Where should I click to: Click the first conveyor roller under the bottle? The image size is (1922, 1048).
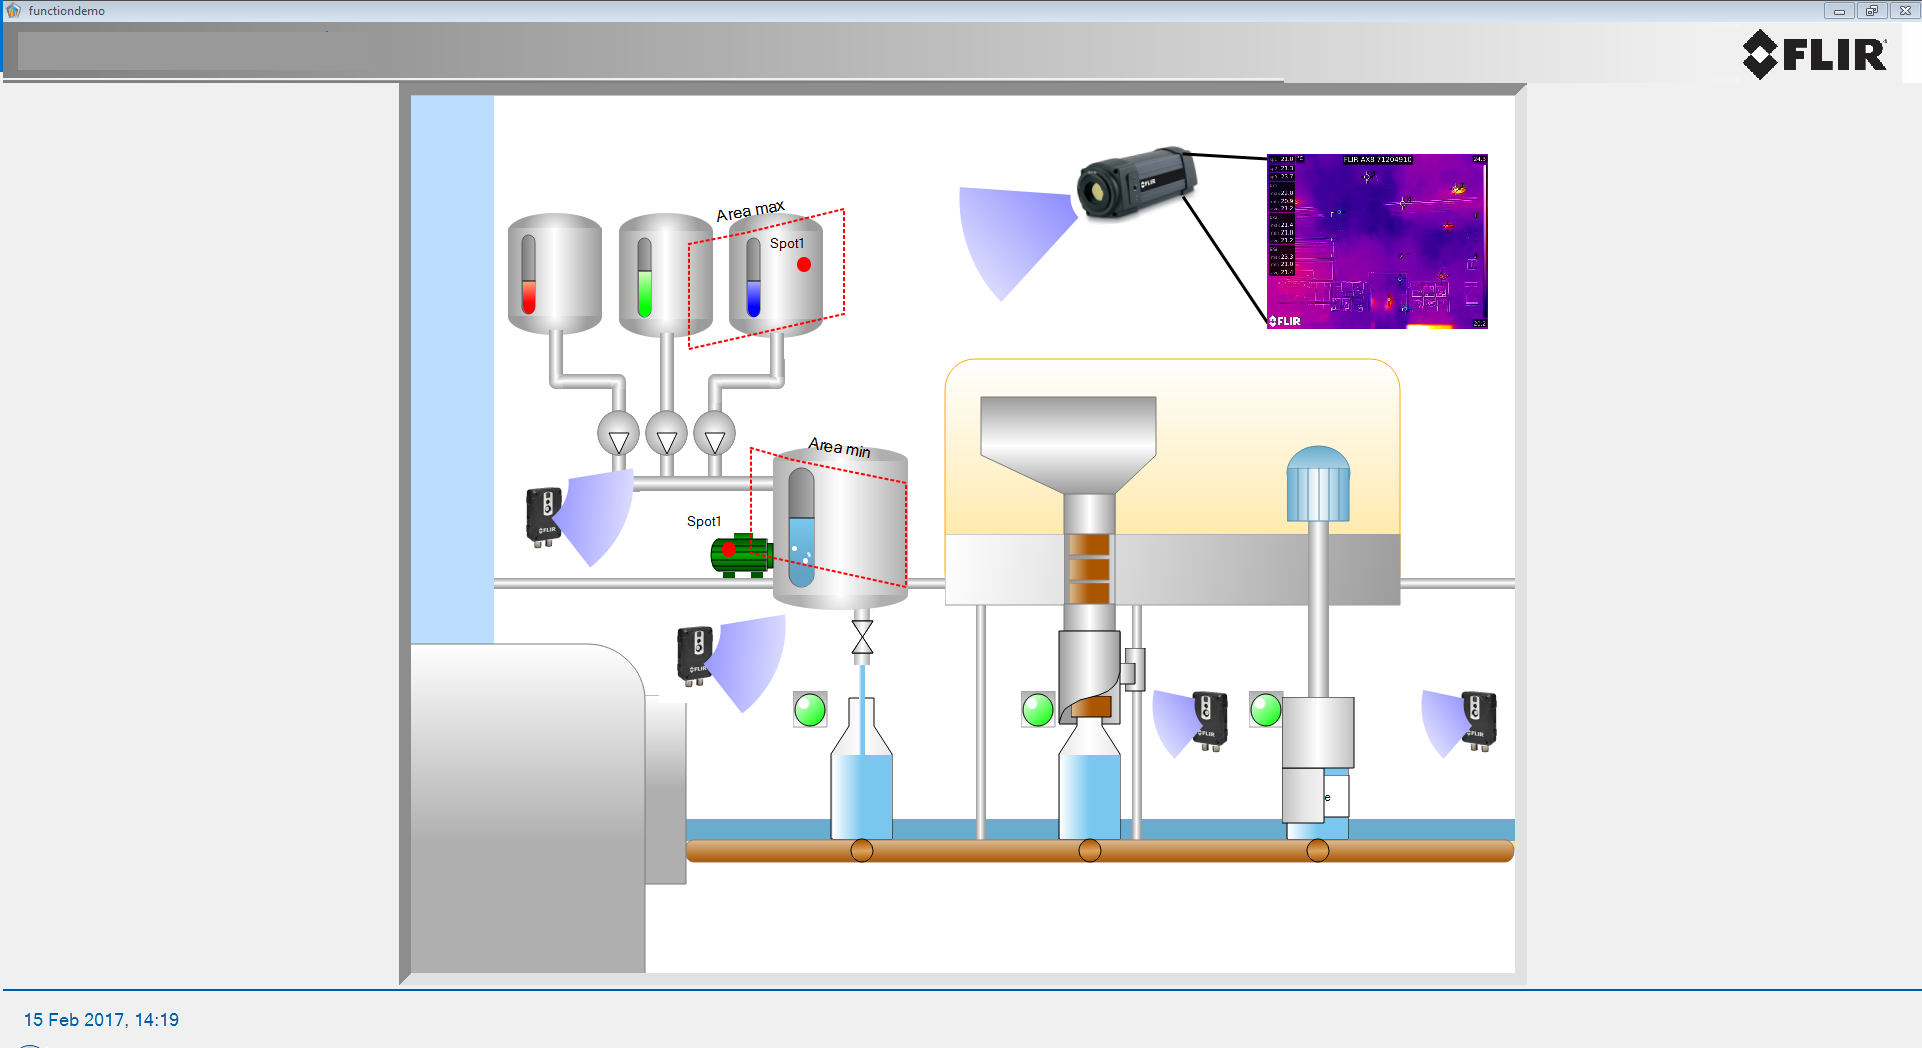pos(861,851)
